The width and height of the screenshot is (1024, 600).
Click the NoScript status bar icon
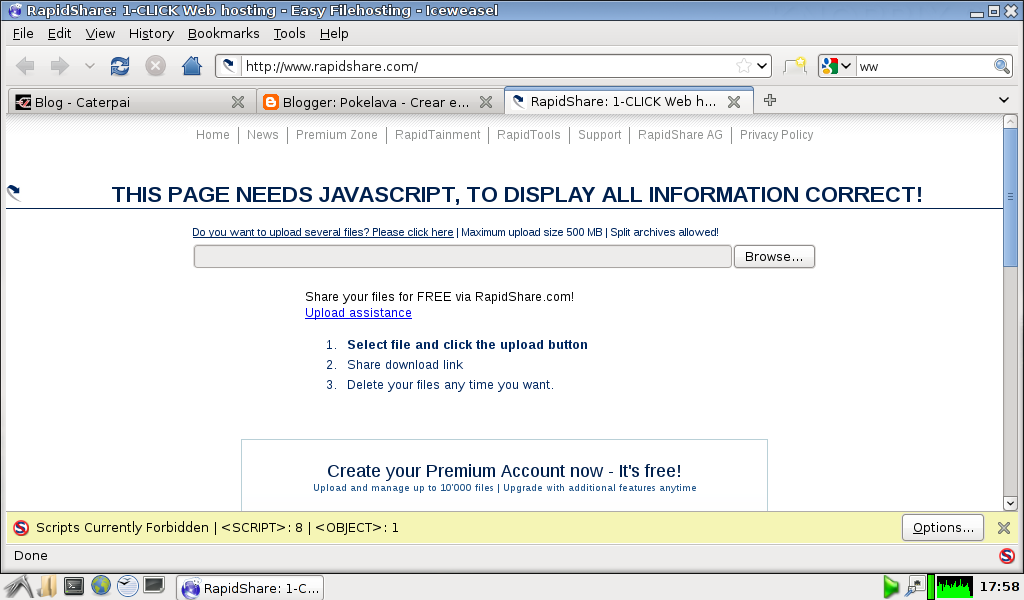[x=1006, y=556]
